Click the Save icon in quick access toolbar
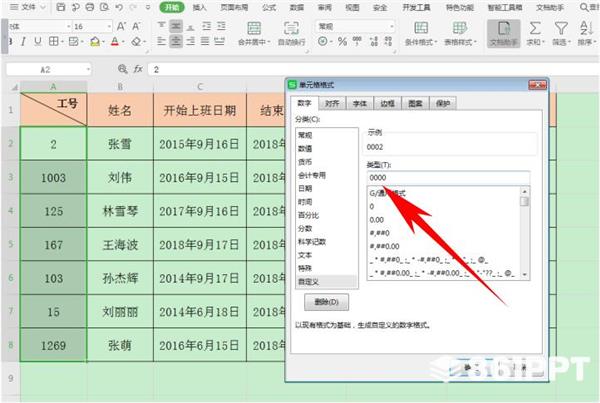The width and height of the screenshot is (600, 403). tap(60, 7)
